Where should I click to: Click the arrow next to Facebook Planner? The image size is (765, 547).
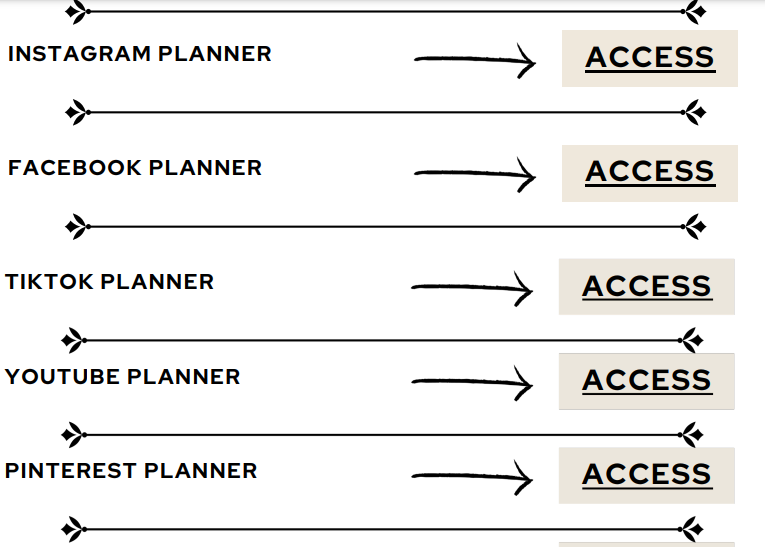pos(475,175)
